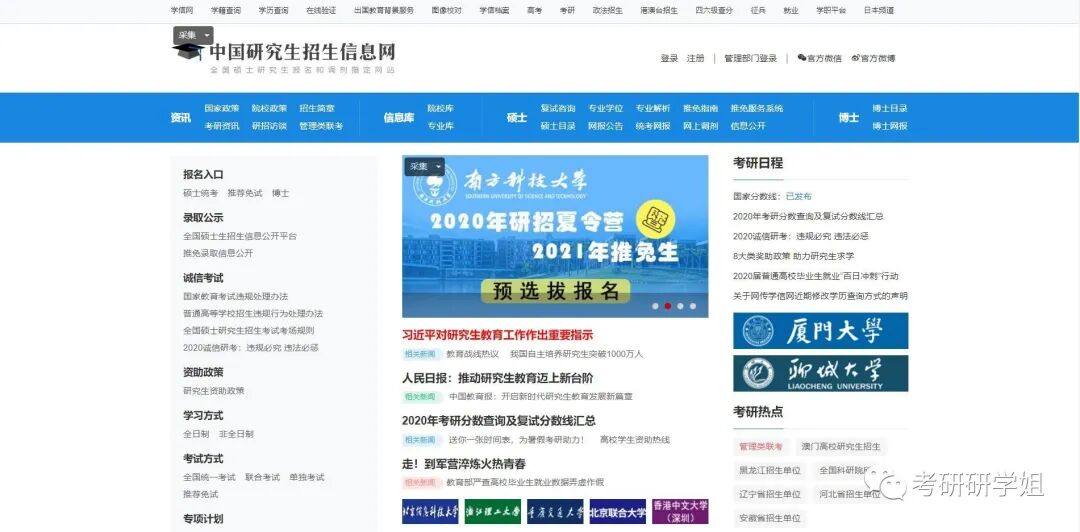Image resolution: width=1080 pixels, height=532 pixels.
Task: Open 我国自主培养研究生突破1000万人
Action: [x=577, y=354]
